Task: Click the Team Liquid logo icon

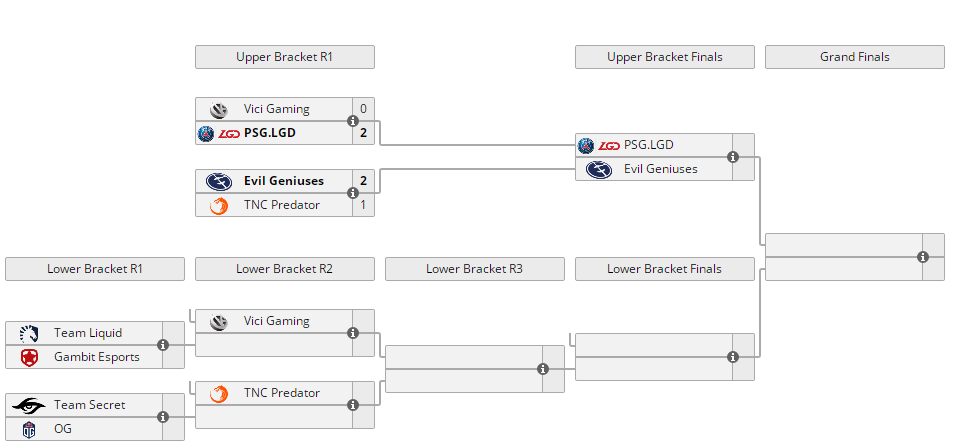Action: pos(29,333)
